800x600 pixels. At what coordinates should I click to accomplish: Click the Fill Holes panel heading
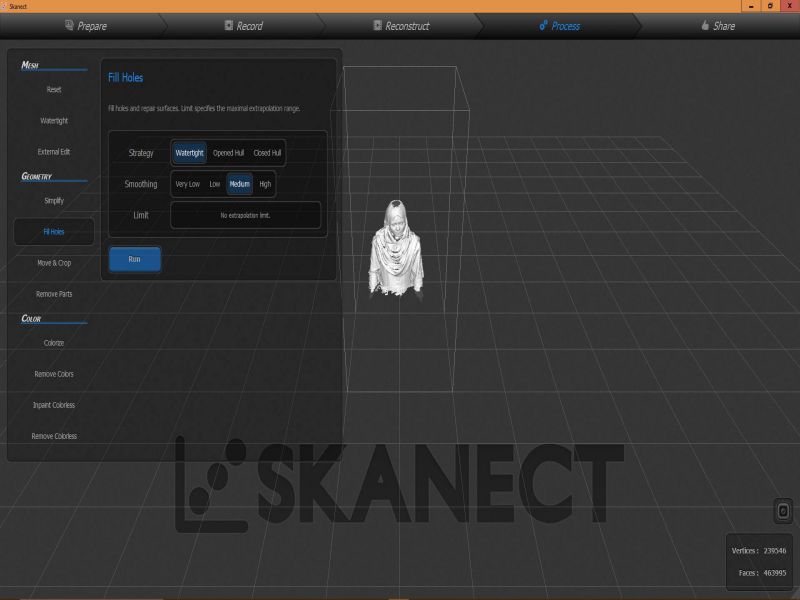coord(126,78)
